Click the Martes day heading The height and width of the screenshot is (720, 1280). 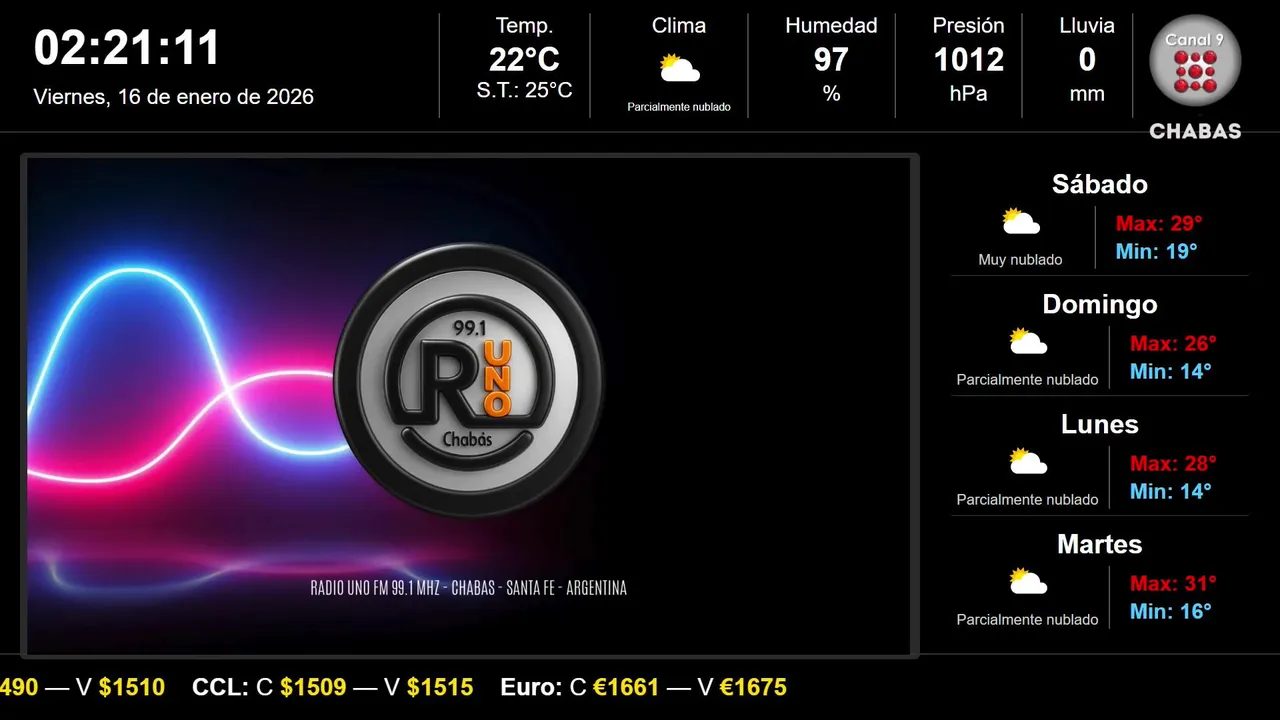pyautogui.click(x=1099, y=544)
